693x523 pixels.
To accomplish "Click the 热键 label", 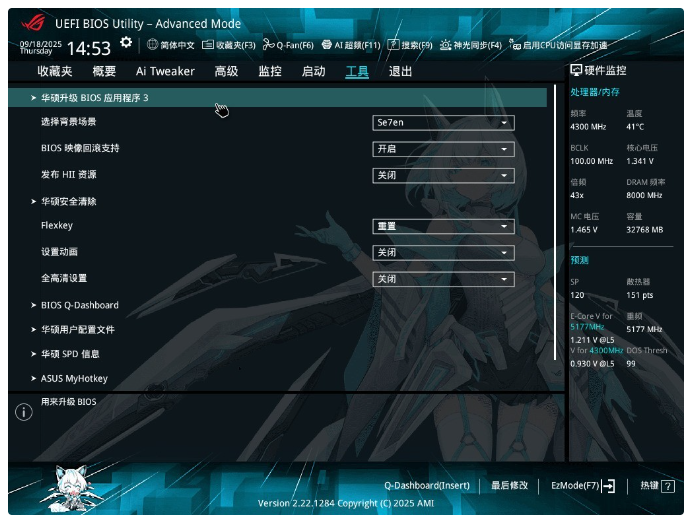I will point(650,485).
